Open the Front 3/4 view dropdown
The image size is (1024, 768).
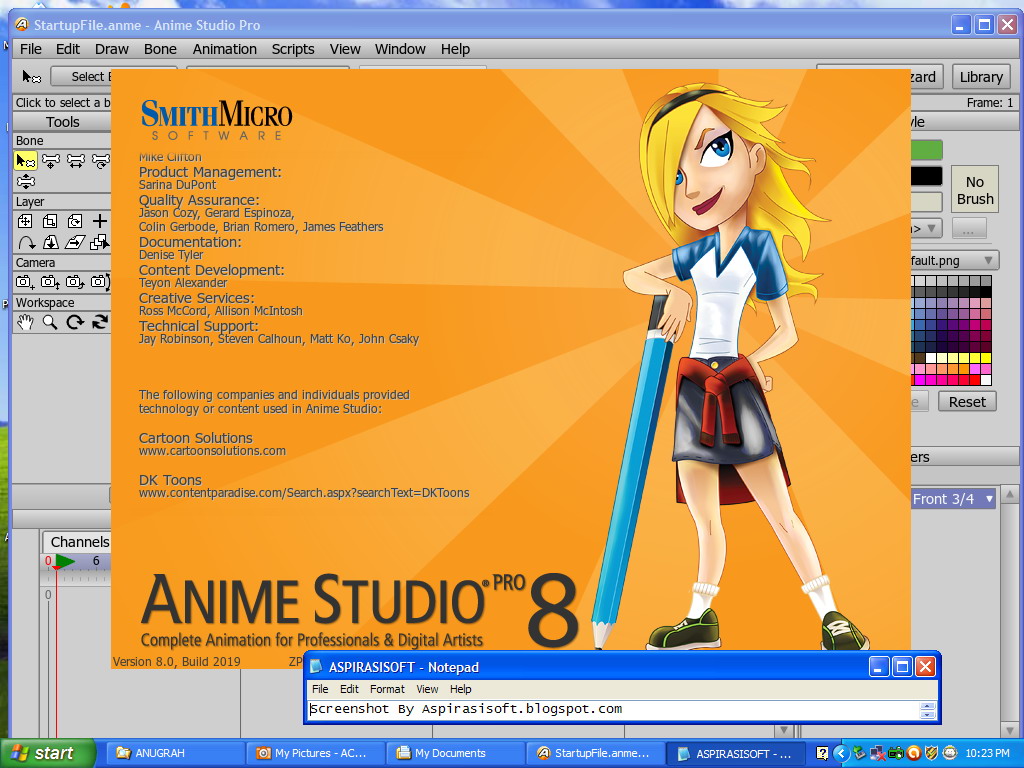pyautogui.click(x=953, y=499)
